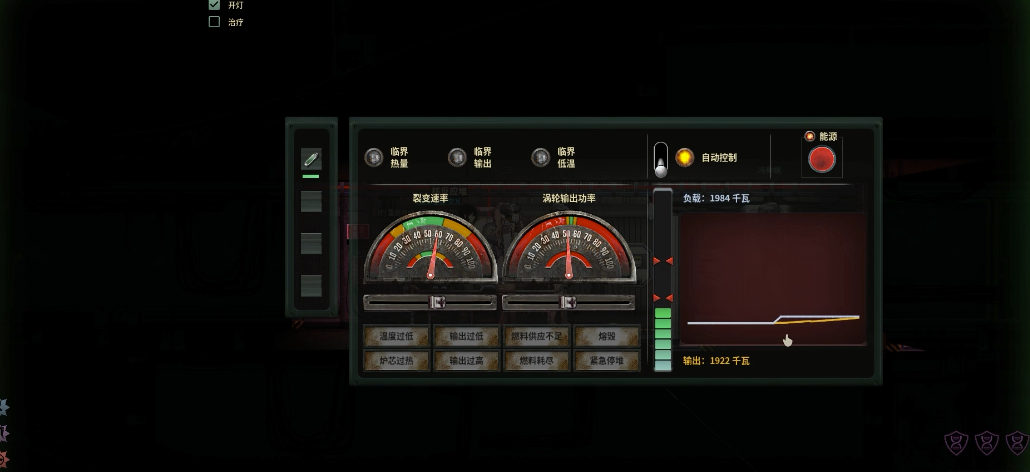The height and width of the screenshot is (472, 1030).
Task: Click the 裂变速率 gauge dial
Action: pos(430,246)
